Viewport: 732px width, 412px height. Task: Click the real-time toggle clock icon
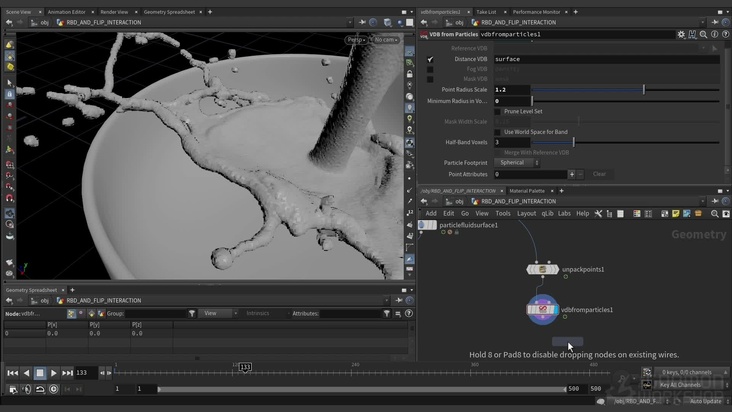[x=54, y=389]
